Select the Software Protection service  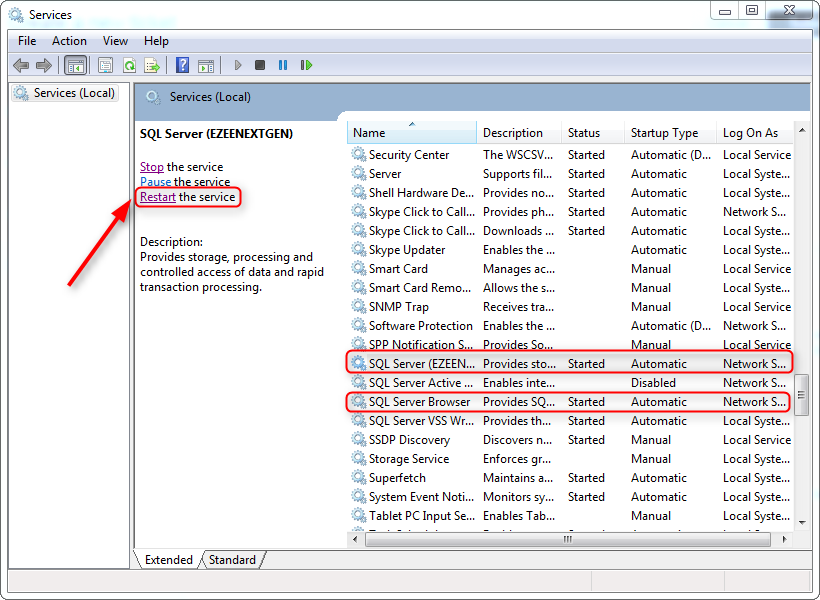pos(420,325)
